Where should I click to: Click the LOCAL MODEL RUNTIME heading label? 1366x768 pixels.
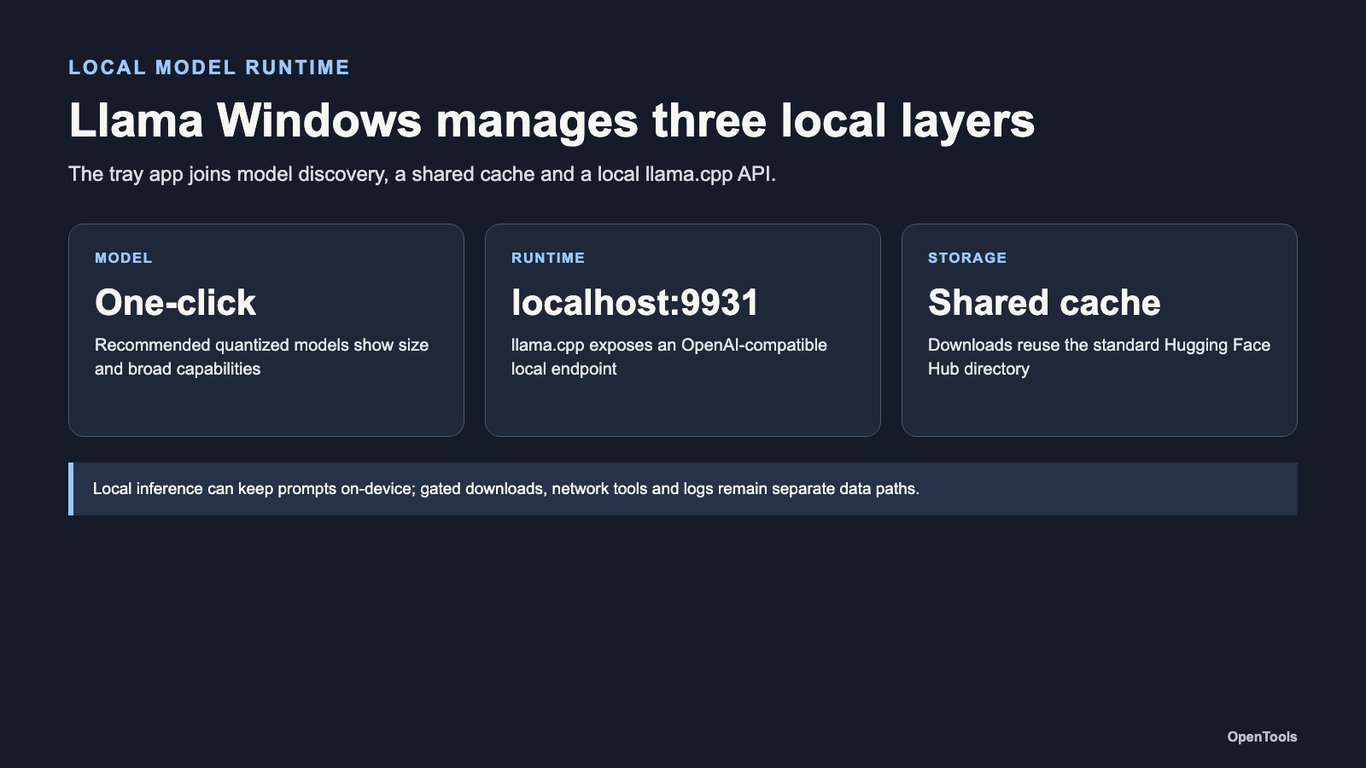pyautogui.click(x=209, y=67)
